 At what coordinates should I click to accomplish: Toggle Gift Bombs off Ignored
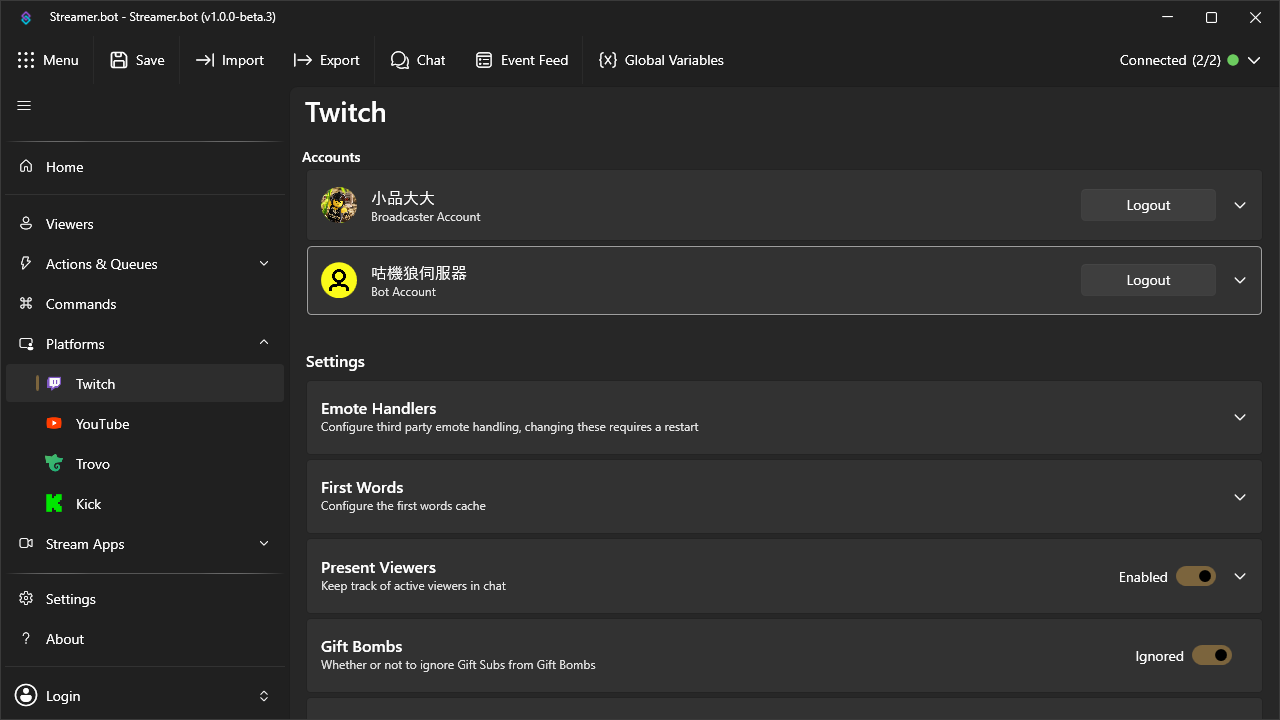[x=1211, y=655]
